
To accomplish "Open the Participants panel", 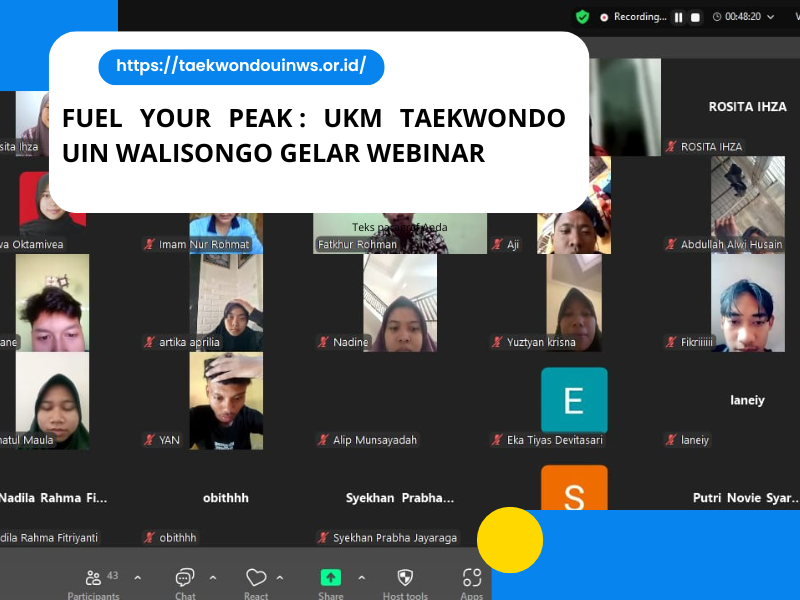I will pyautogui.click(x=93, y=579).
